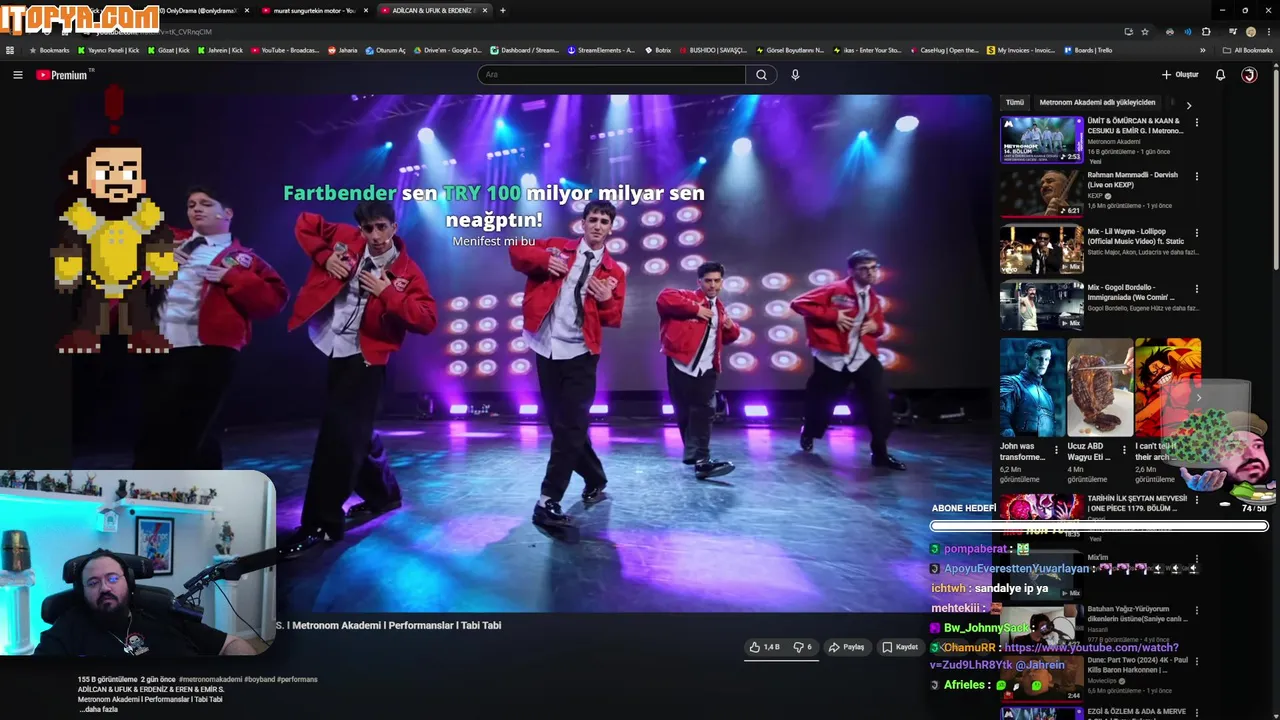
Task: Open a new browser tab
Action: pos(503,10)
